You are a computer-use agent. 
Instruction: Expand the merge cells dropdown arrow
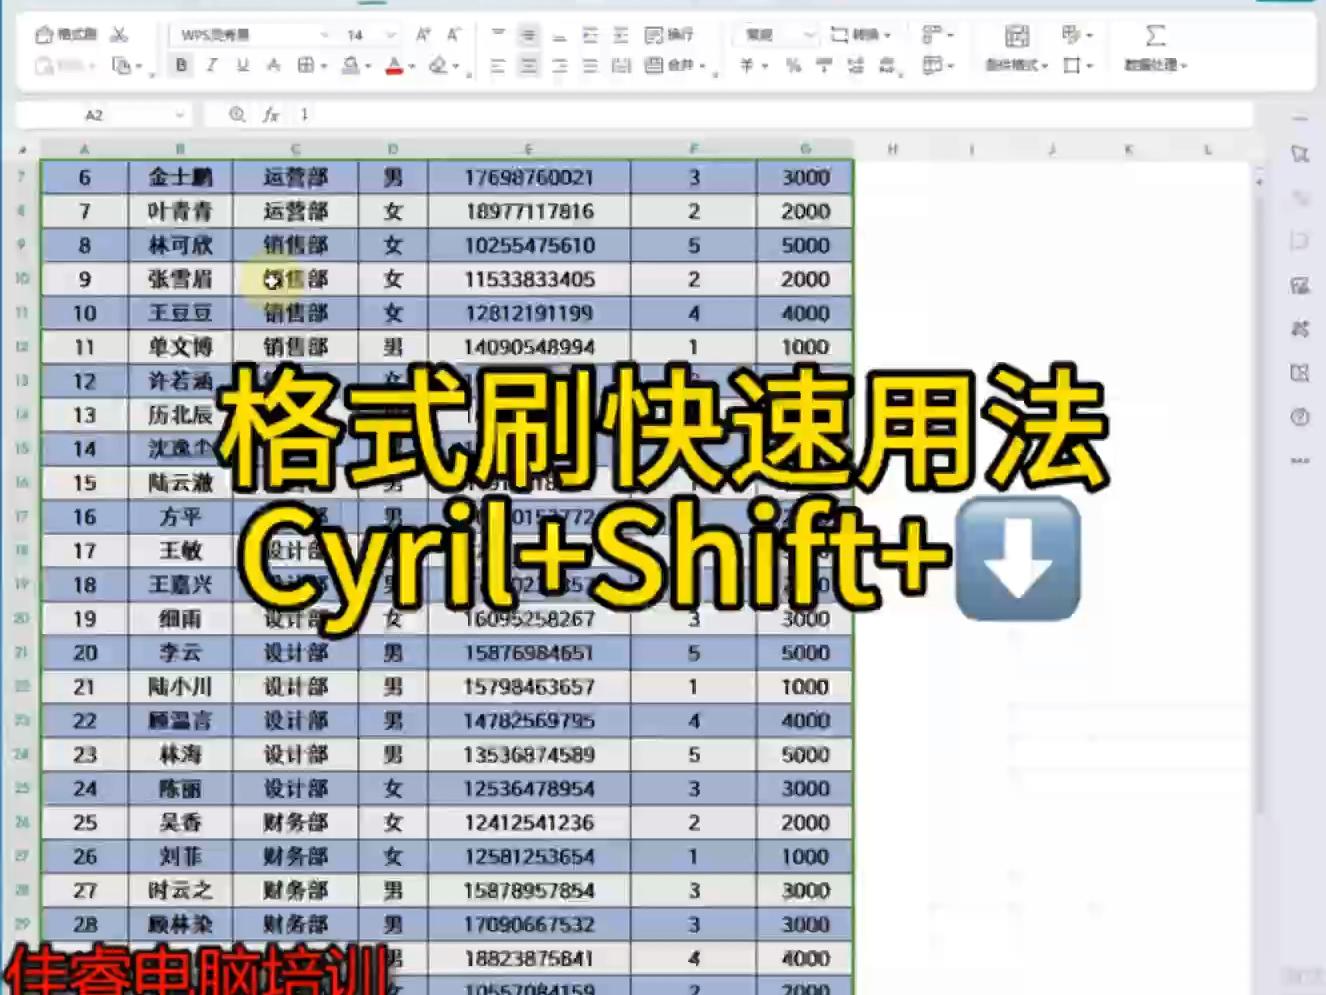coord(703,67)
